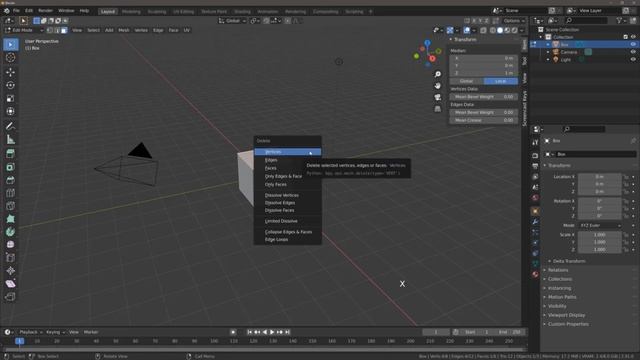The height and width of the screenshot is (360, 640).
Task: Click the viewport zoom magnifier gizmo
Action: 438,74
